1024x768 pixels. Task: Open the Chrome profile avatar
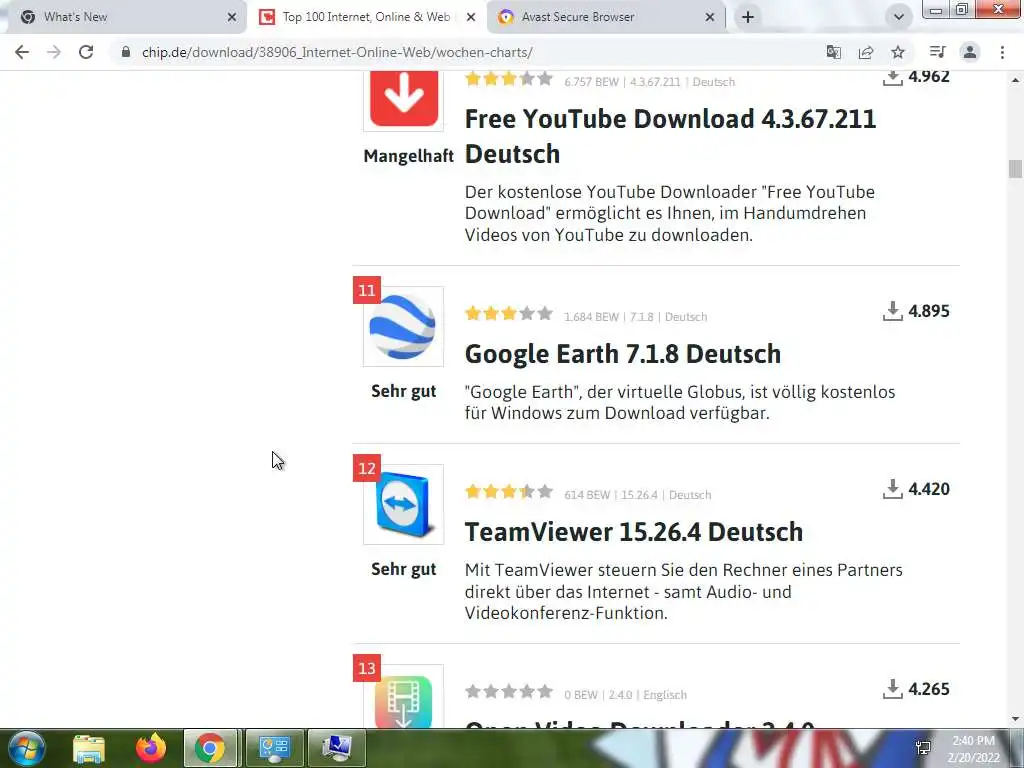970,52
